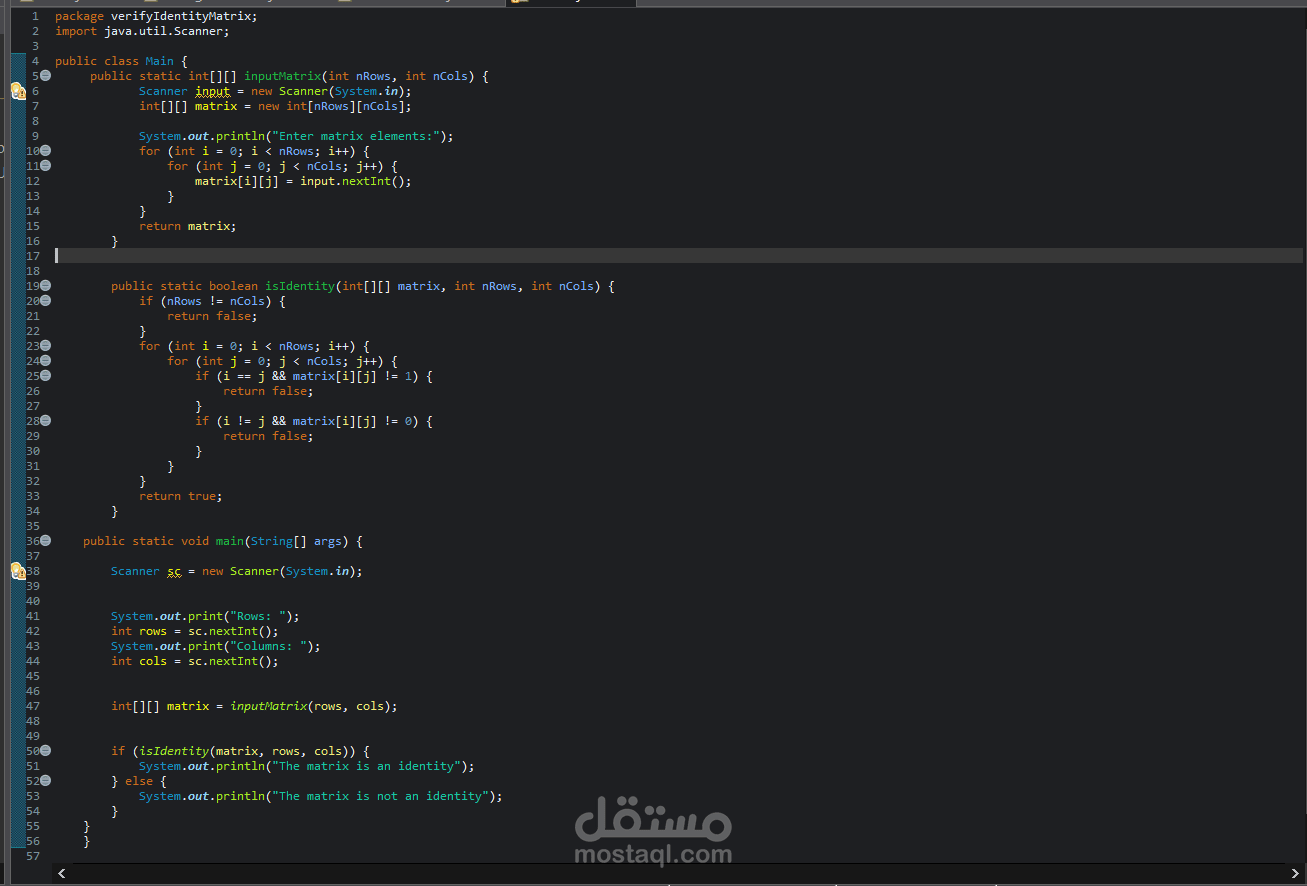Open the warning quick-fix icon on line 38

click(x=18, y=571)
